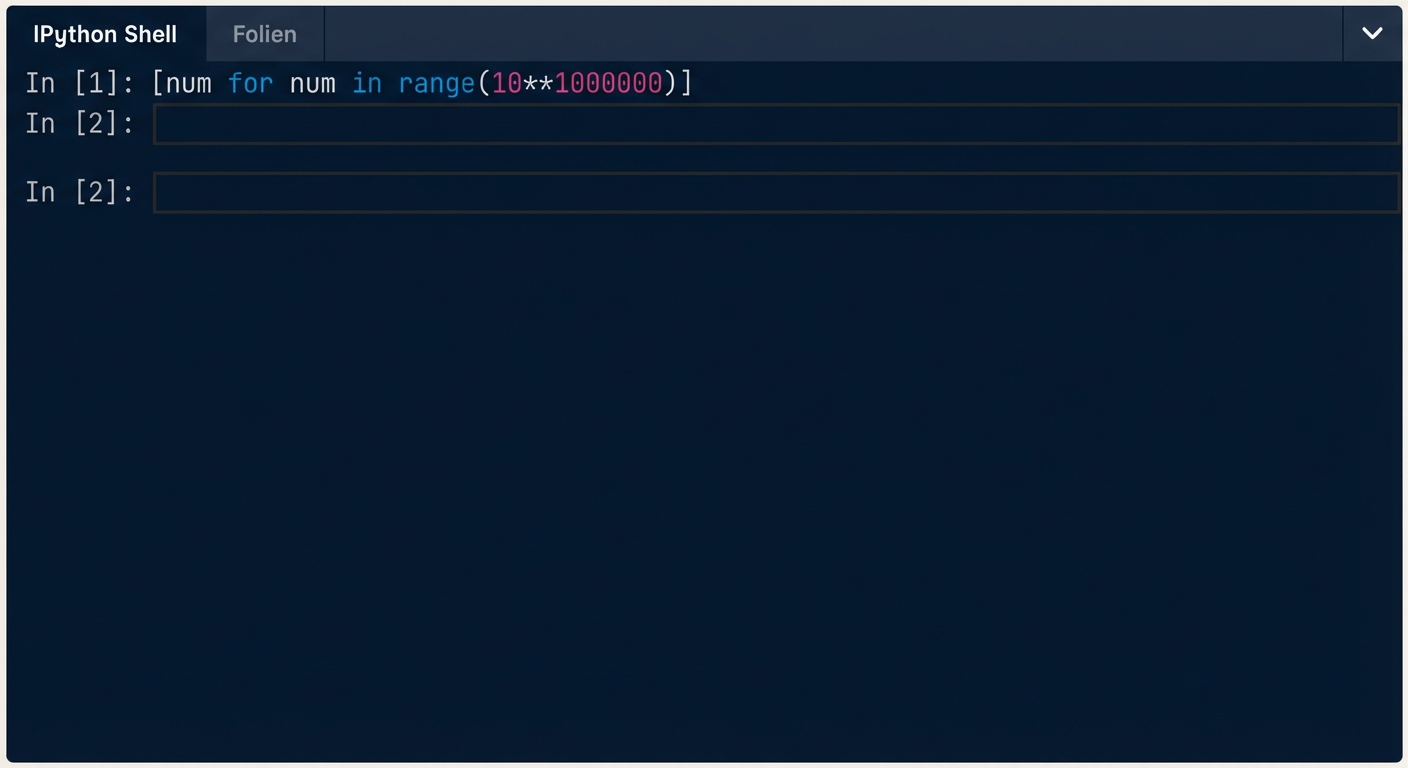Click the 'in' keyword in the code
The image size is (1408, 768).
click(367, 83)
